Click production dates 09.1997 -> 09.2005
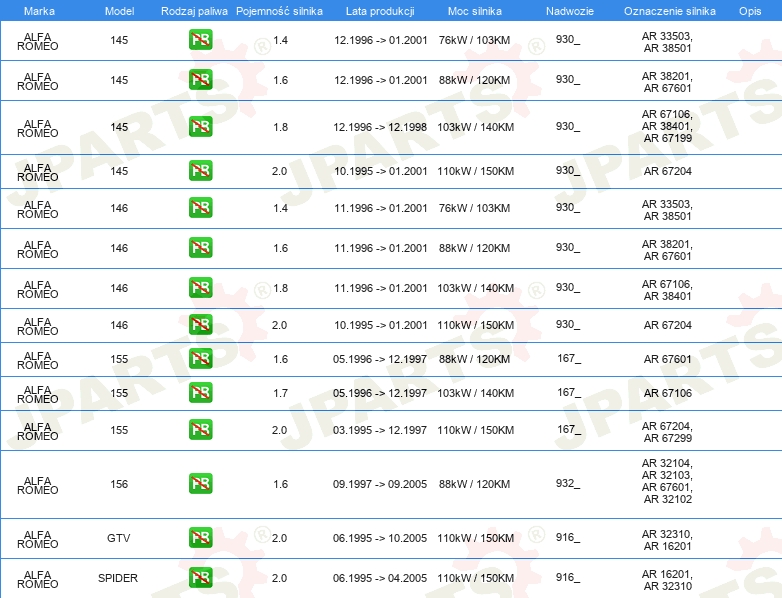The width and height of the screenshot is (782, 598). (380, 484)
